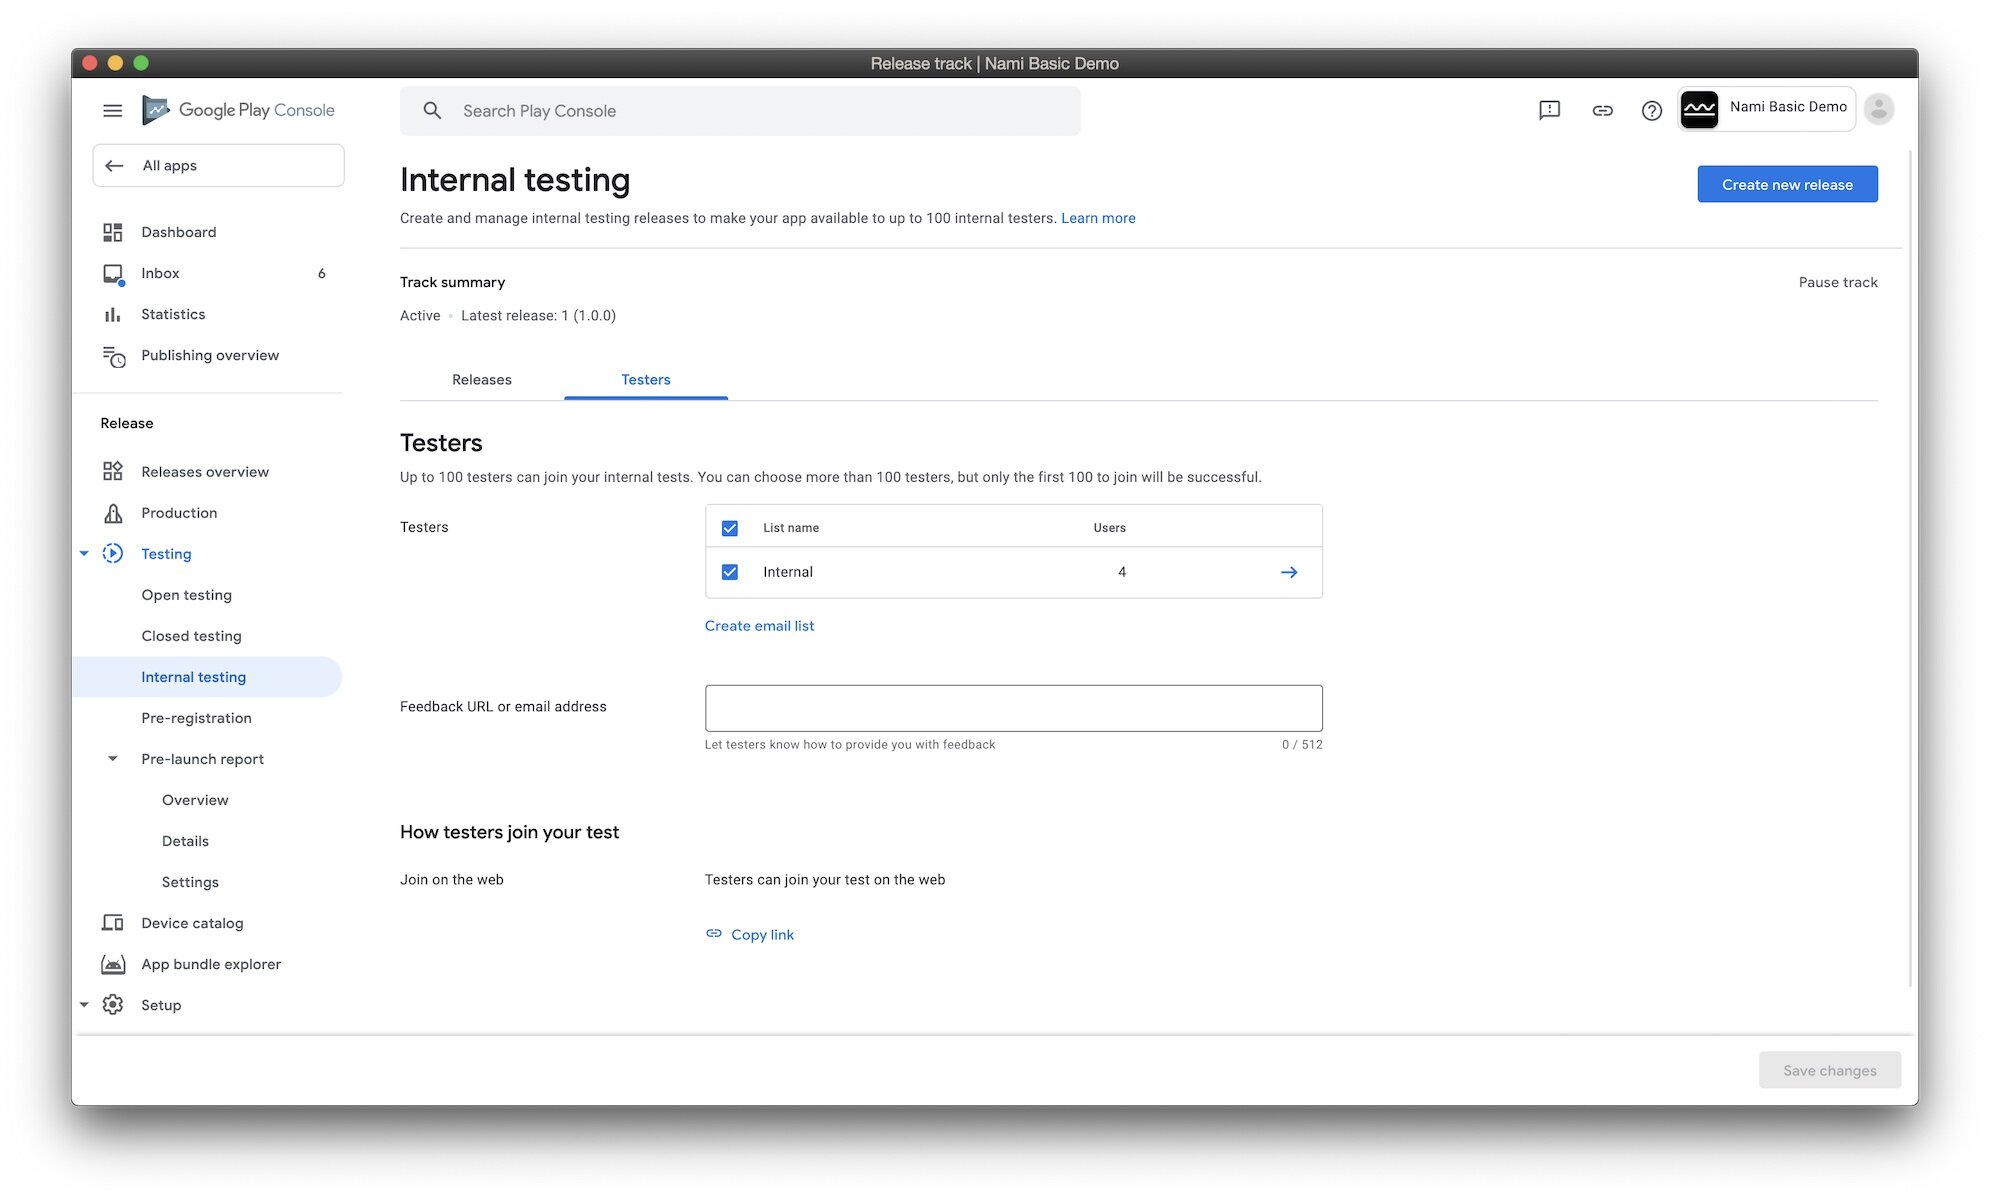The image size is (1990, 1200).
Task: Click the Create new release button
Action: (x=1787, y=184)
